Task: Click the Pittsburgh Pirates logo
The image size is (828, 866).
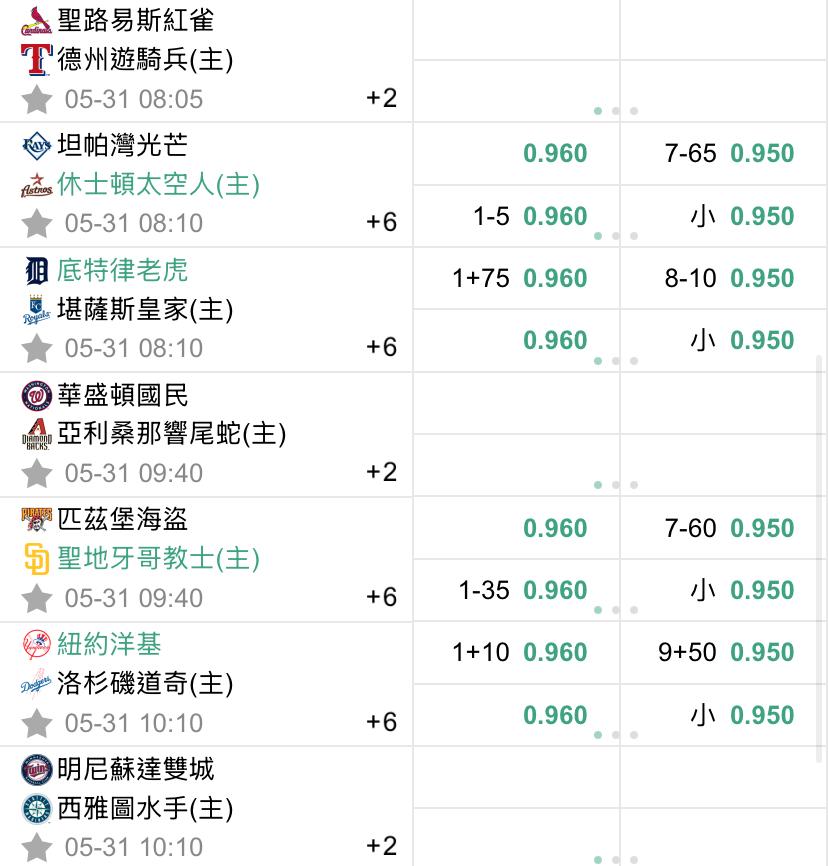Action: pyautogui.click(x=36, y=520)
